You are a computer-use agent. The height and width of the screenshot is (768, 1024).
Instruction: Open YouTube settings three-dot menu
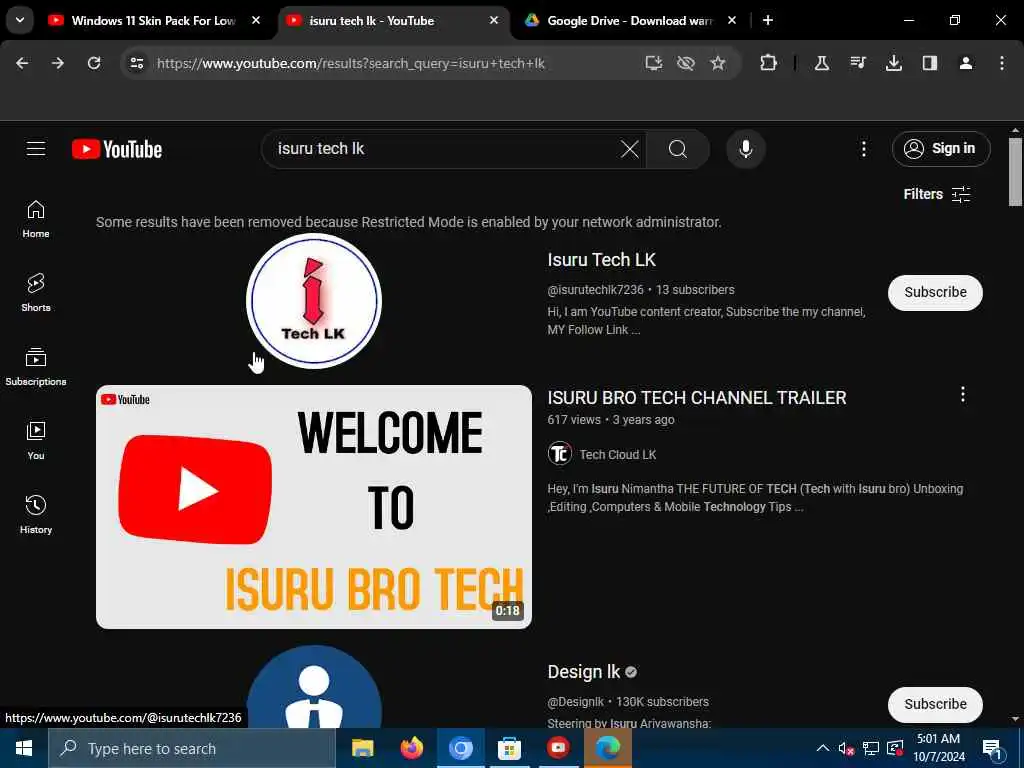click(863, 149)
